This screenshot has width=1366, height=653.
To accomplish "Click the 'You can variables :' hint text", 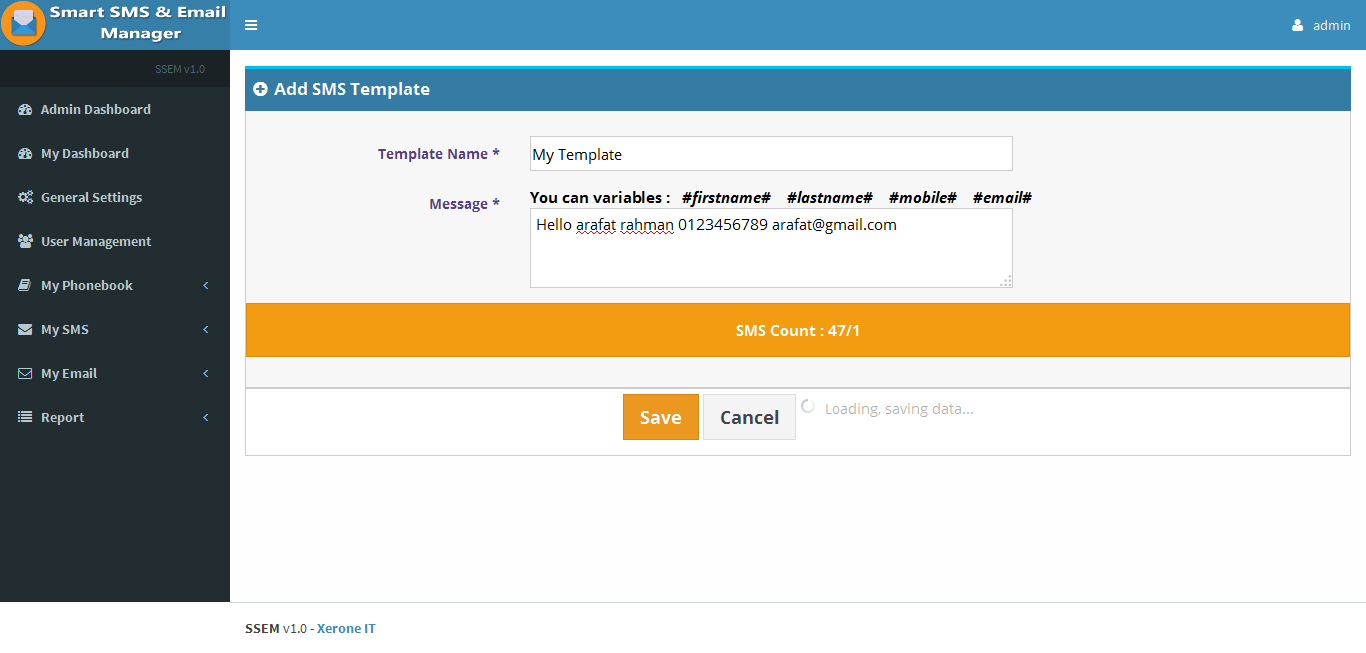I will [x=600, y=197].
